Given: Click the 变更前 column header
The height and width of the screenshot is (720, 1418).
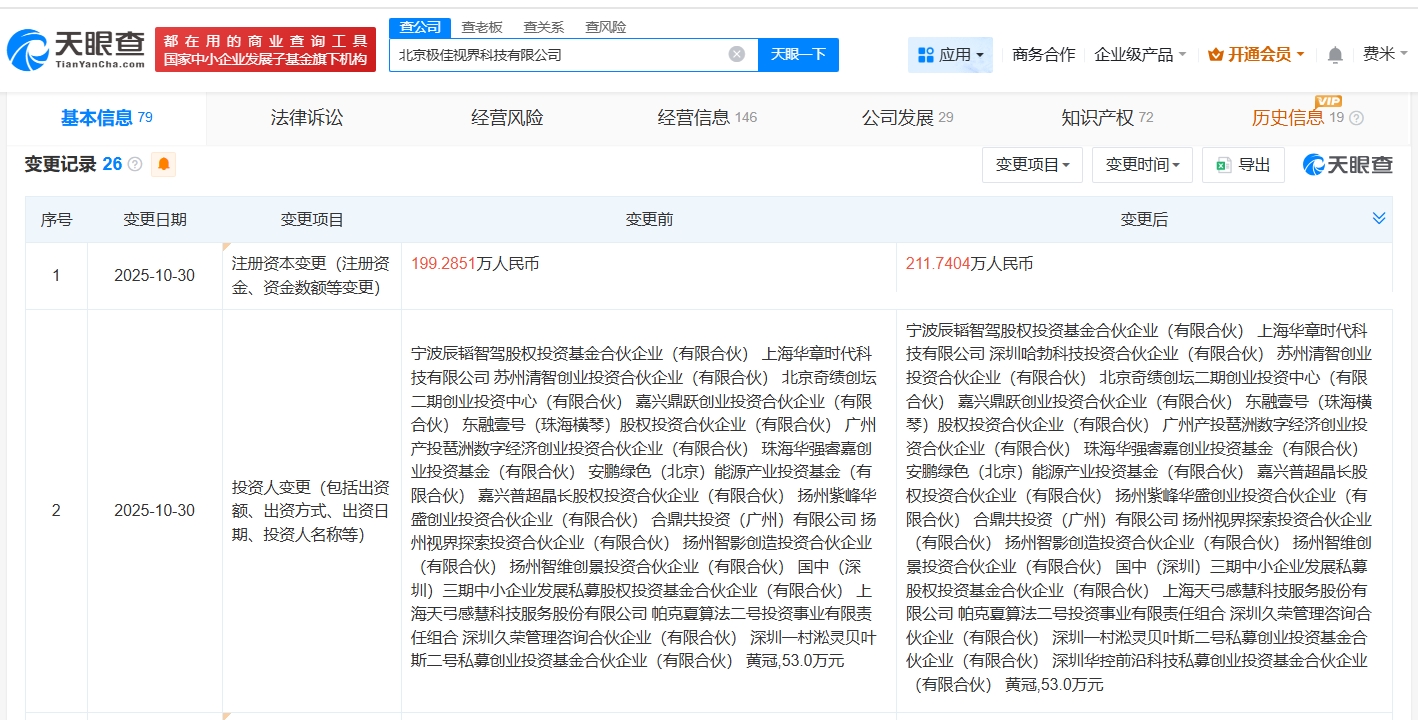Looking at the screenshot, I should (x=649, y=220).
